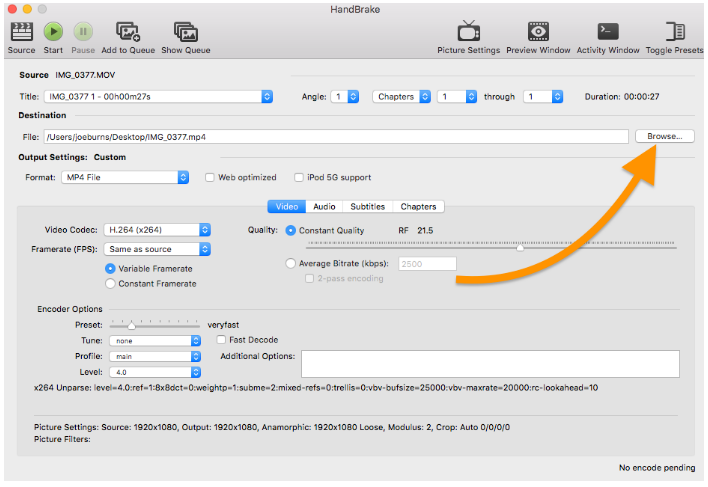Screen dimensions: 708x487
Task: Click the Picture Settings summary line
Action: coord(272,427)
